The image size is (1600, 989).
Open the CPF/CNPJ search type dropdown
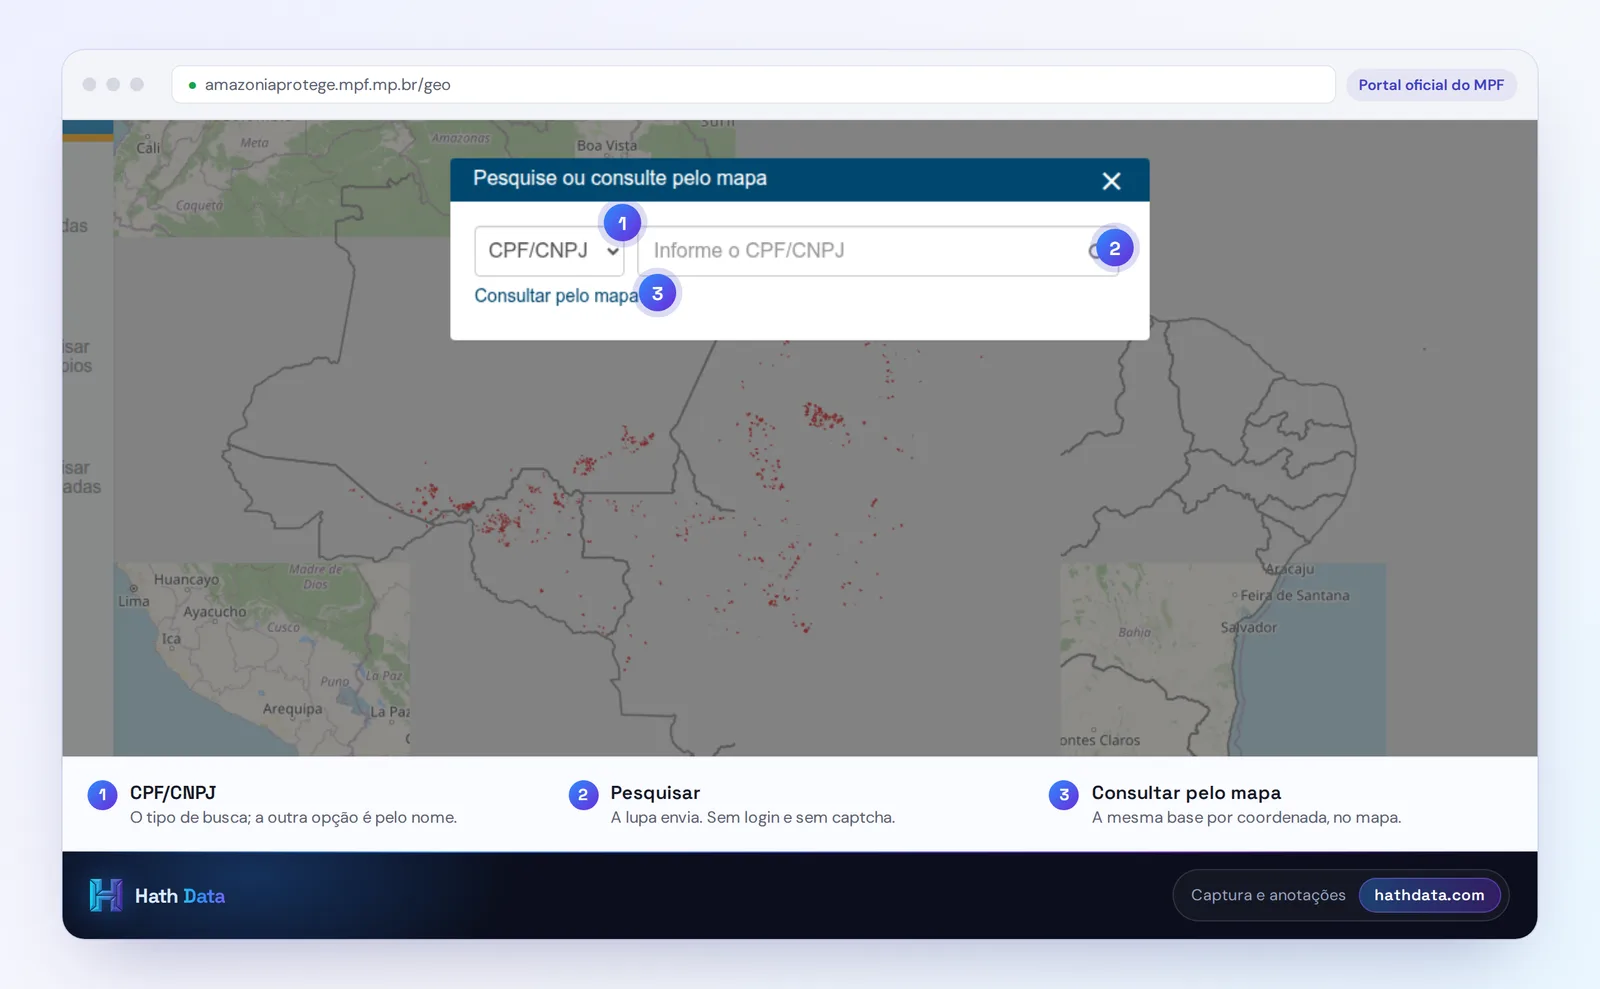point(549,251)
